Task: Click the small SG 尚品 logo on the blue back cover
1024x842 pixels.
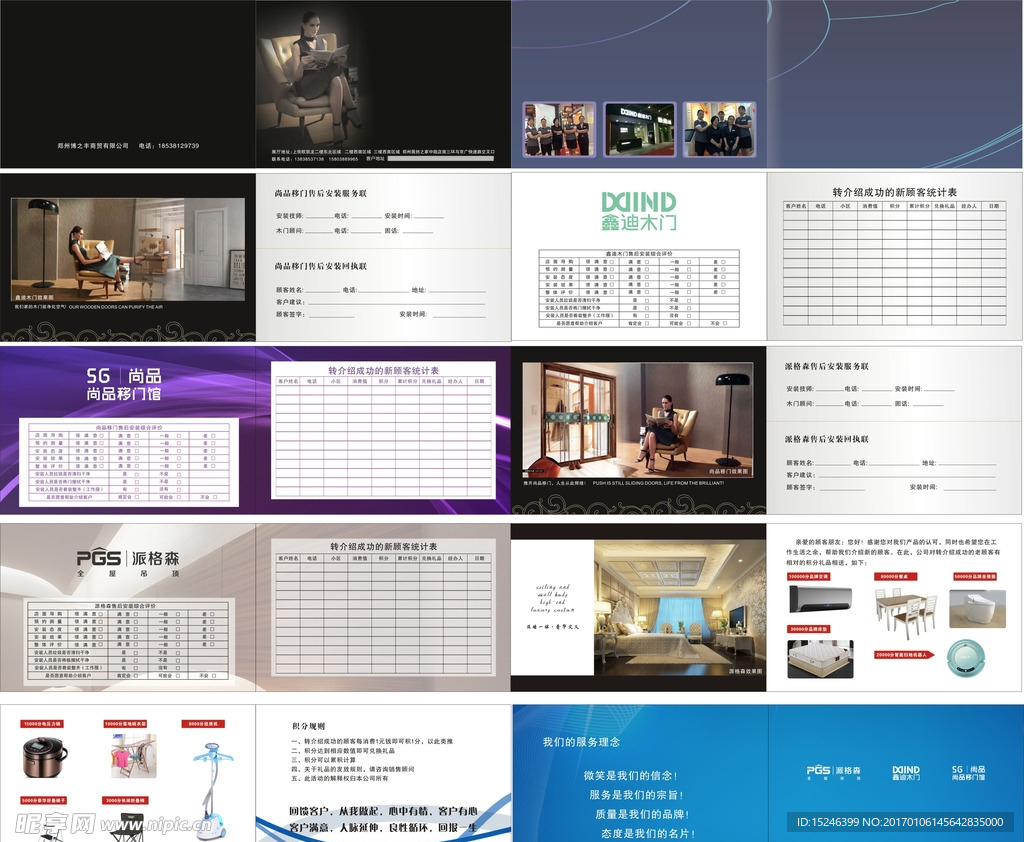Action: [968, 773]
